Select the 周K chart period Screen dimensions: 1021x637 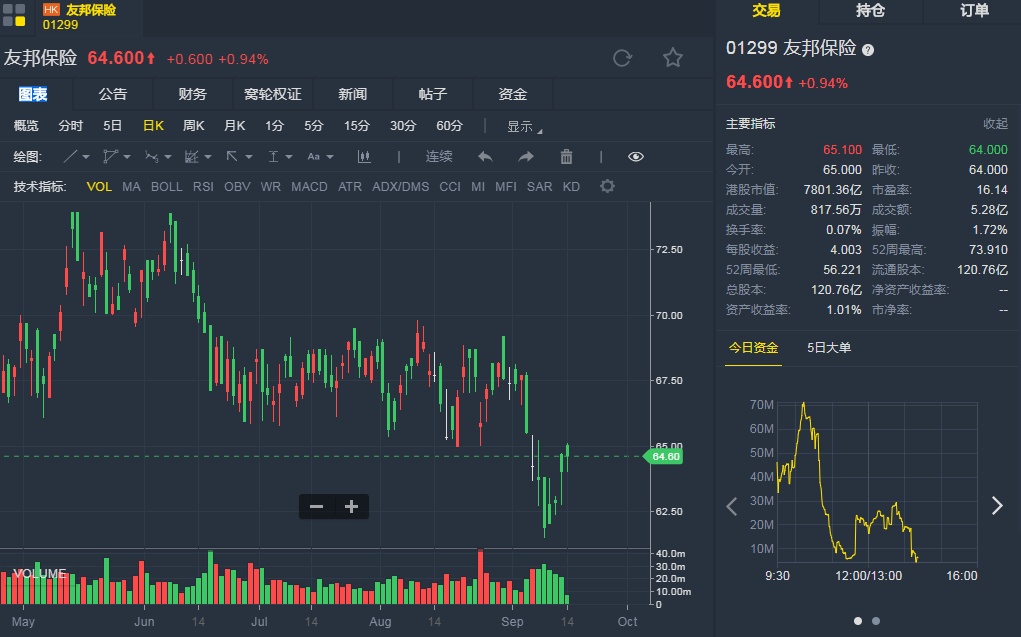[x=193, y=126]
